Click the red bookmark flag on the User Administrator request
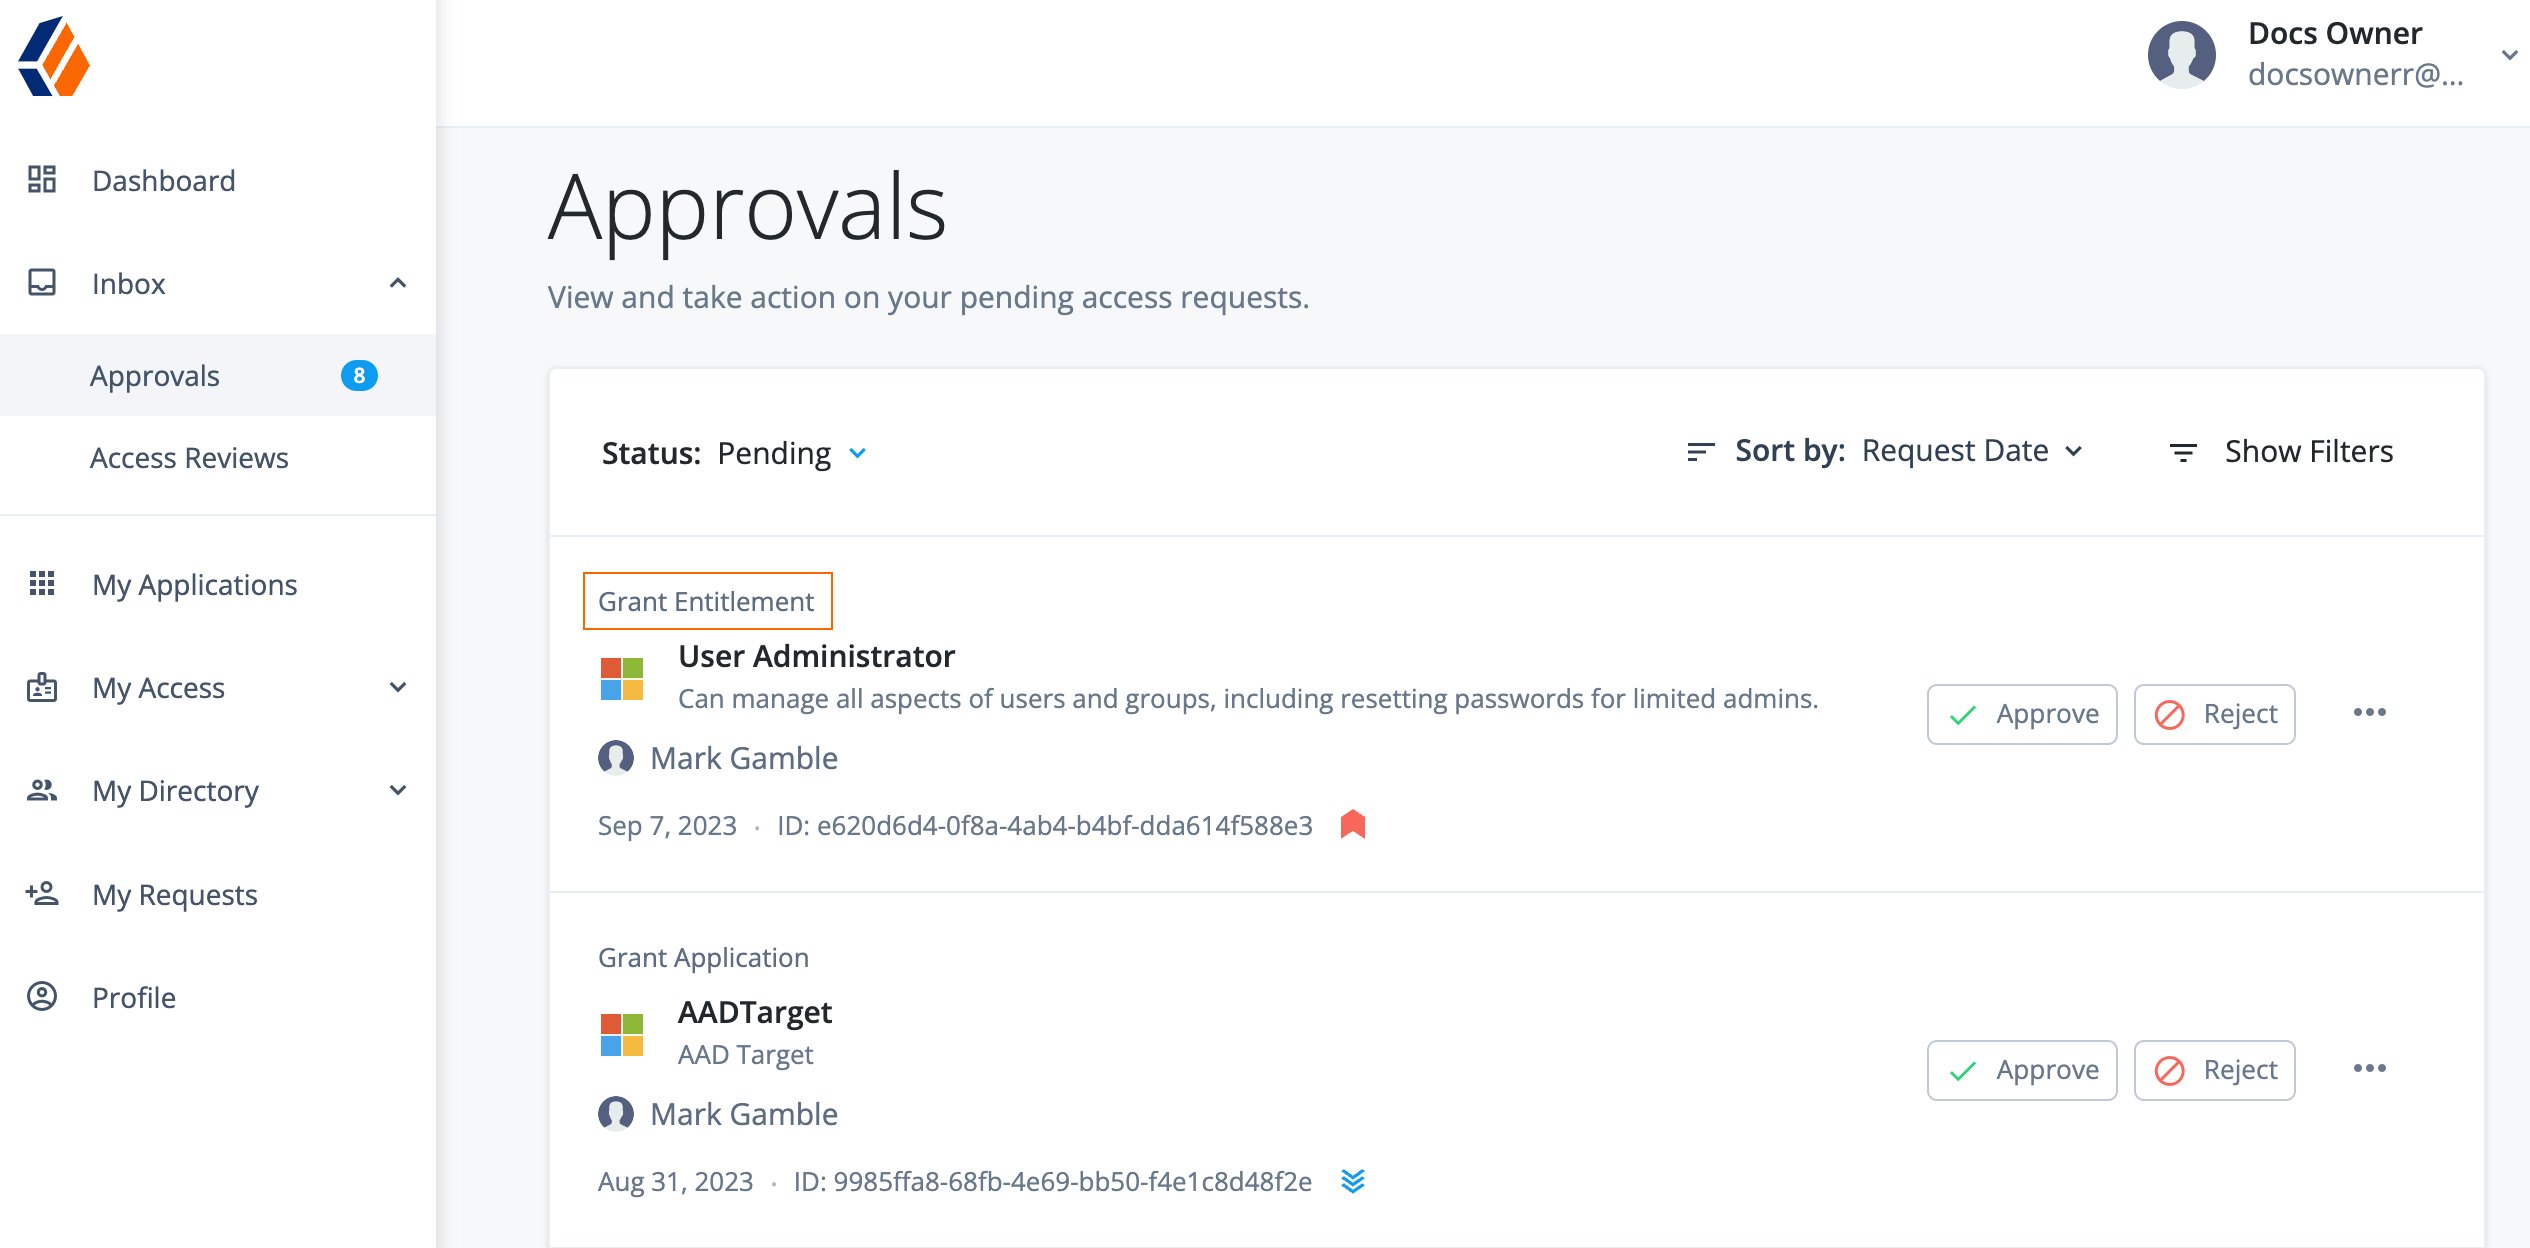2530x1248 pixels. [x=1354, y=824]
